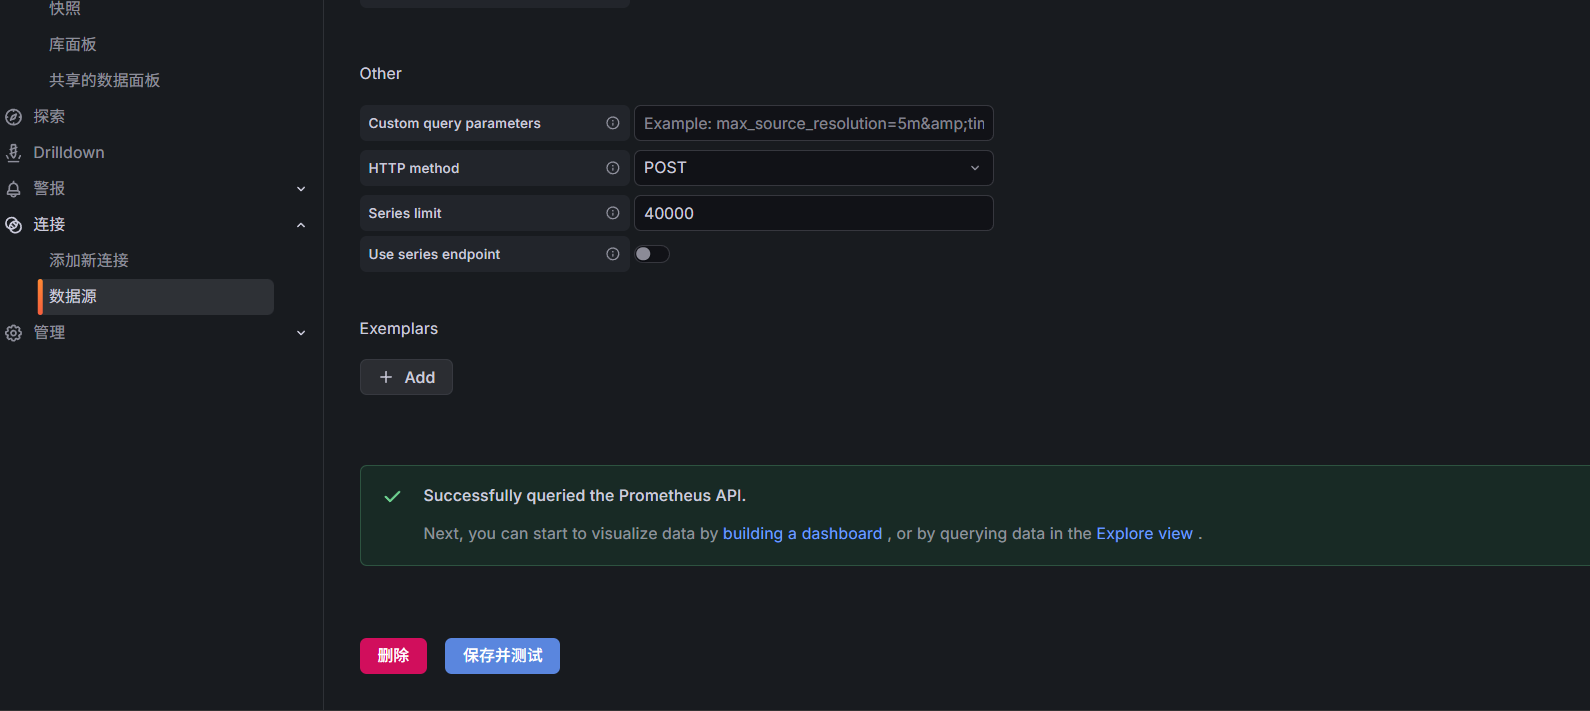The width and height of the screenshot is (1590, 711).
Task: Collapse the 连接 connections section chevron
Action: pos(301,225)
